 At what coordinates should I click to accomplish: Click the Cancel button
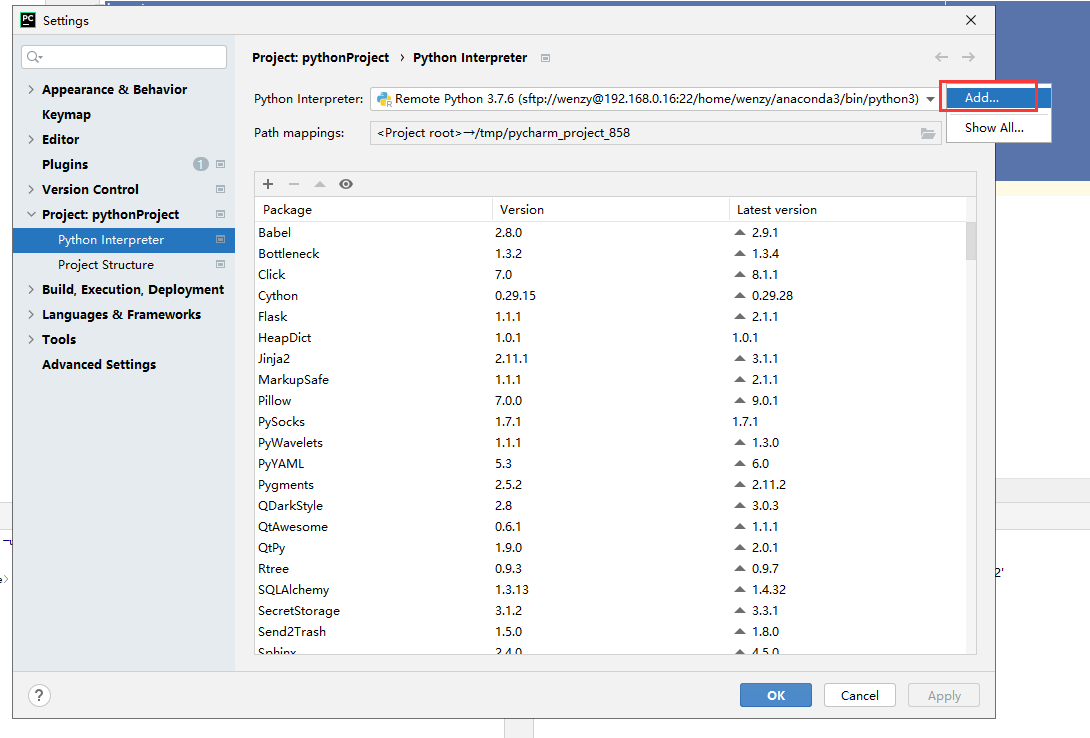859,695
